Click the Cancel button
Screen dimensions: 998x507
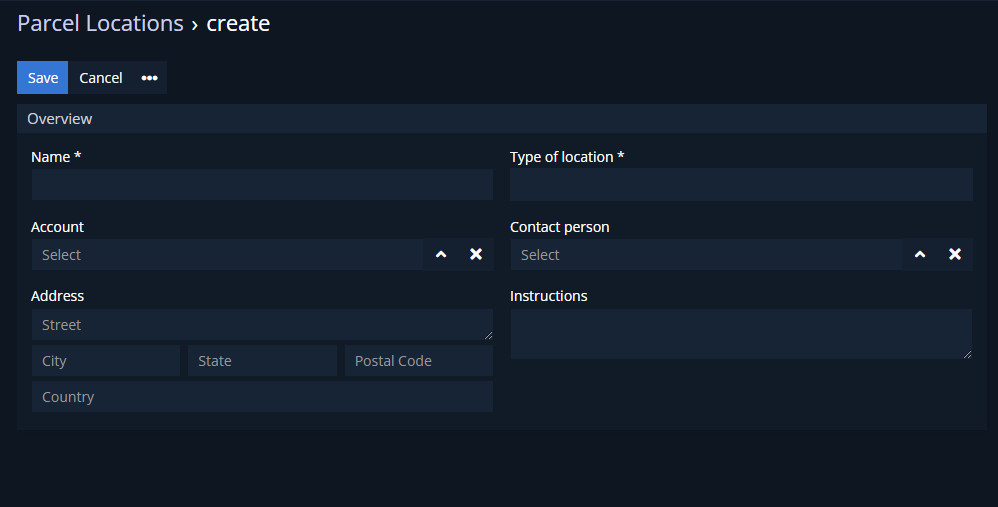[x=101, y=78]
